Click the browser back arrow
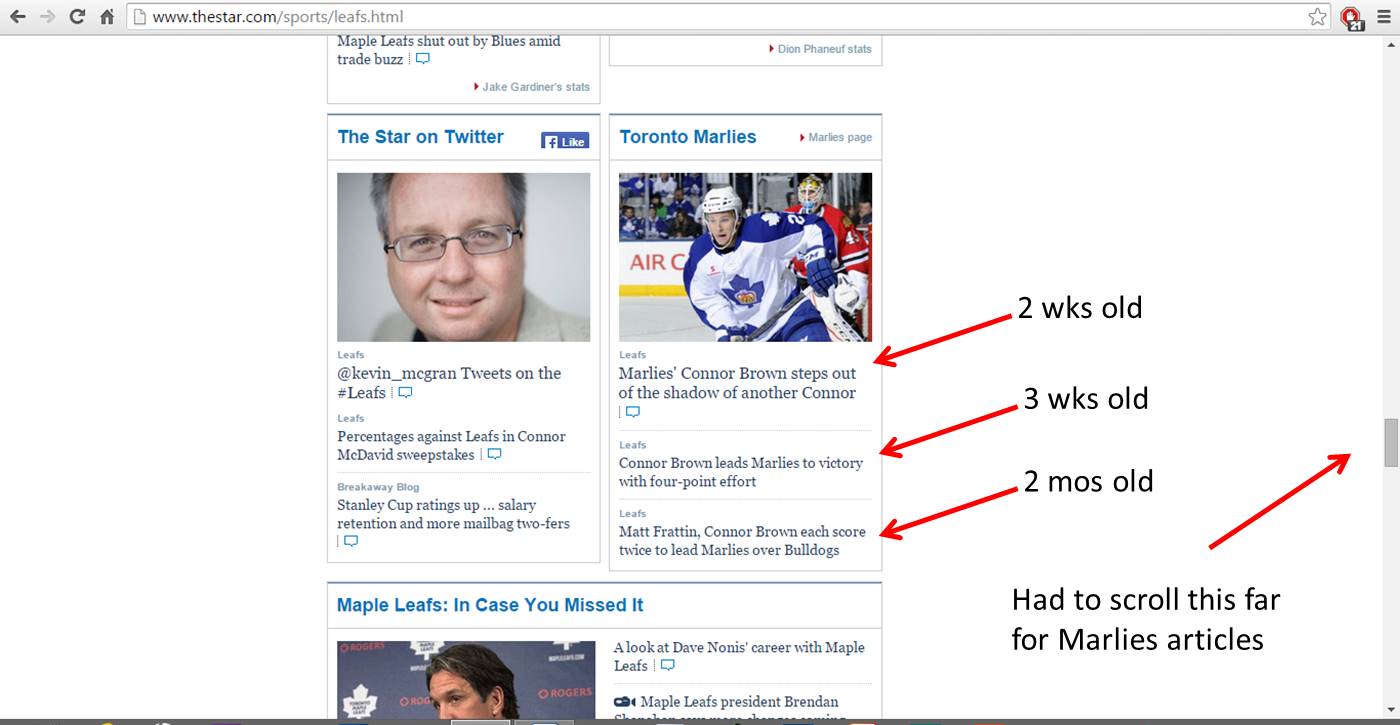Viewport: 1400px width, 725px height. pos(17,17)
